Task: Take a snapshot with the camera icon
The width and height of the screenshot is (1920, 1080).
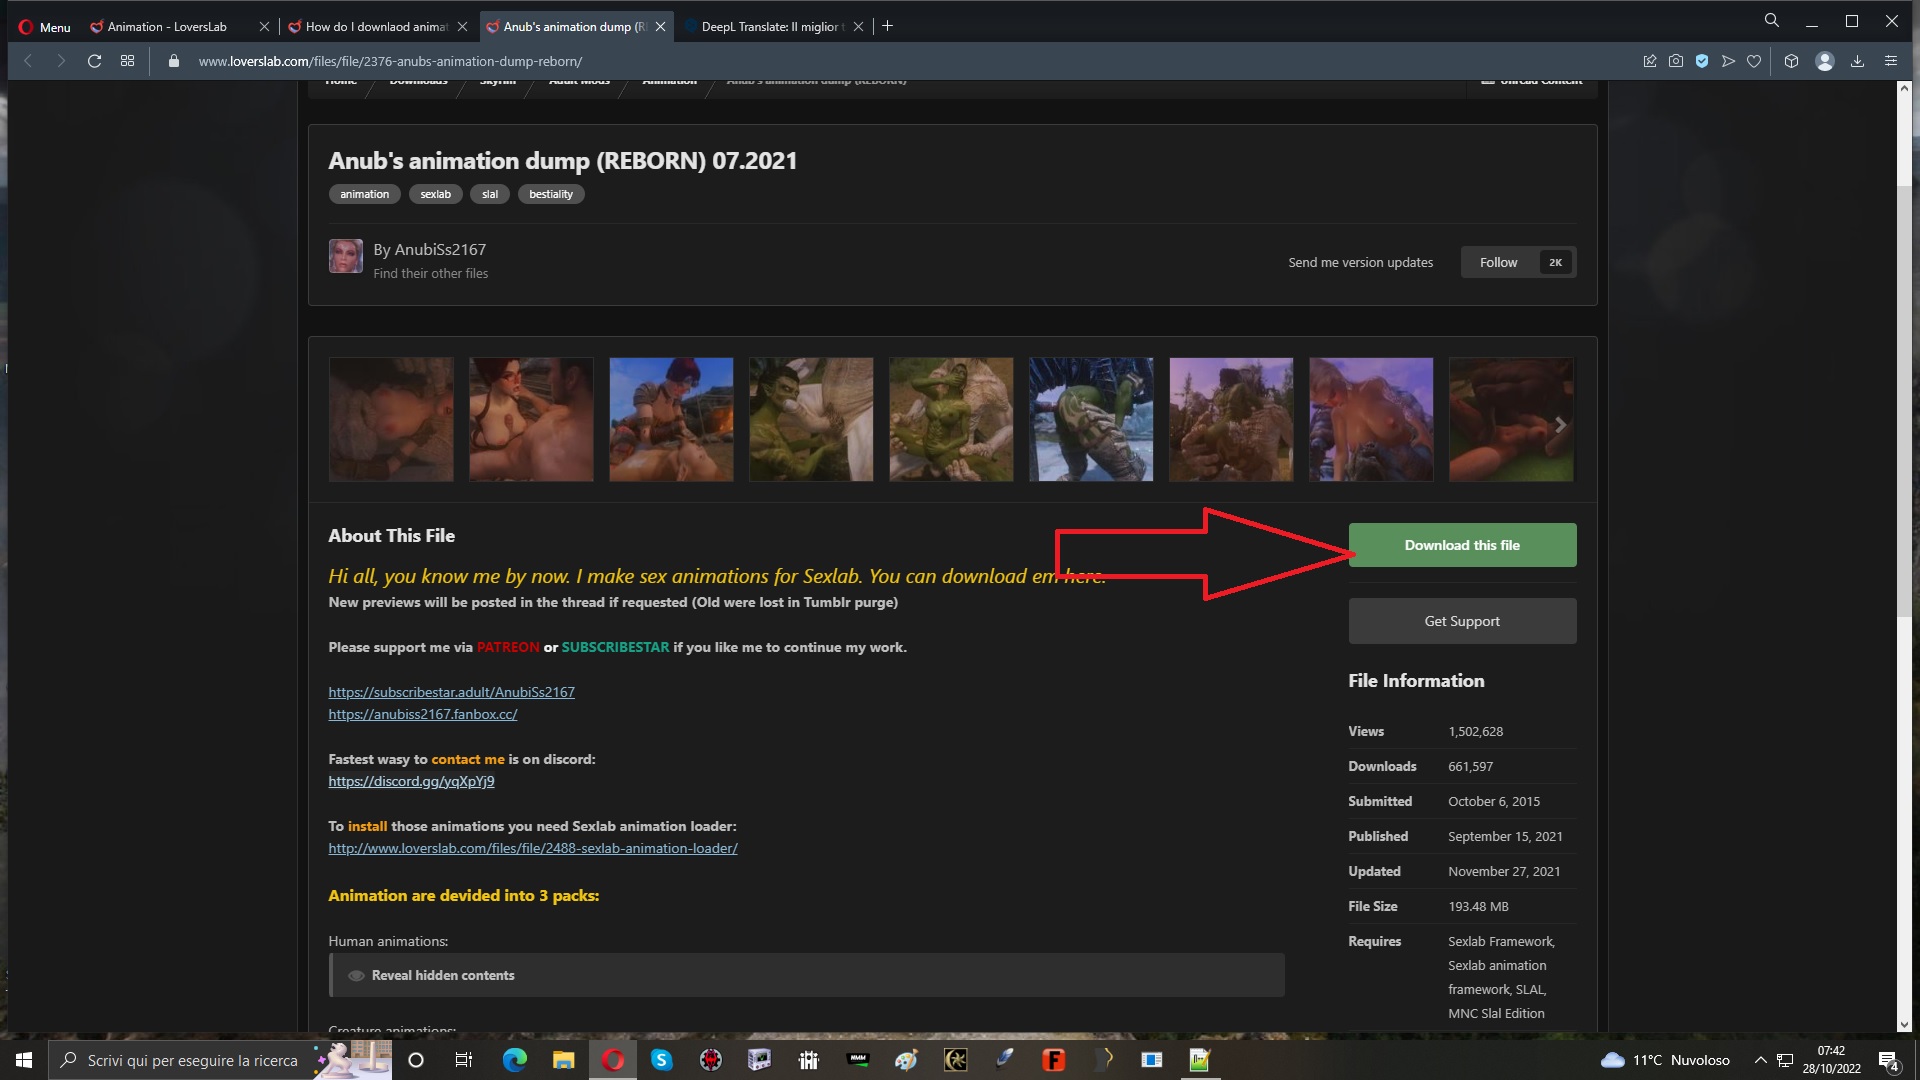Action: pyautogui.click(x=1675, y=61)
